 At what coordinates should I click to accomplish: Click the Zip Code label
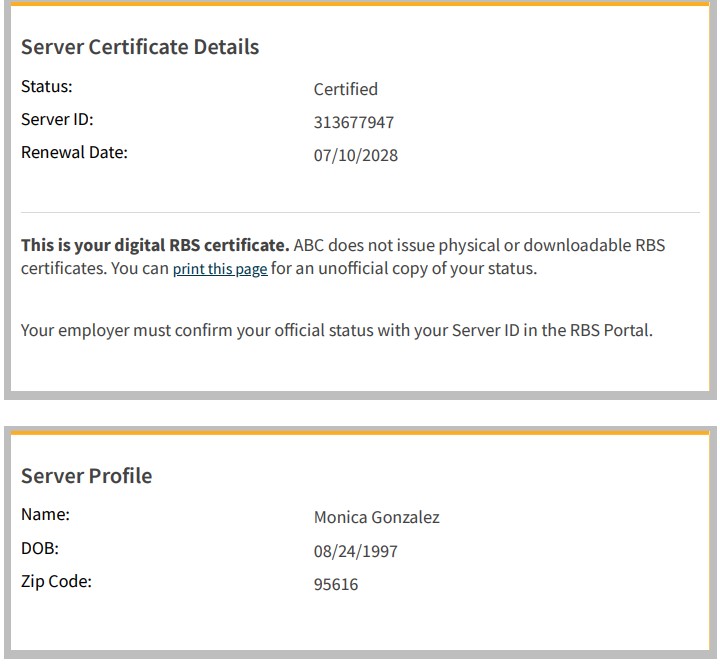(x=56, y=581)
